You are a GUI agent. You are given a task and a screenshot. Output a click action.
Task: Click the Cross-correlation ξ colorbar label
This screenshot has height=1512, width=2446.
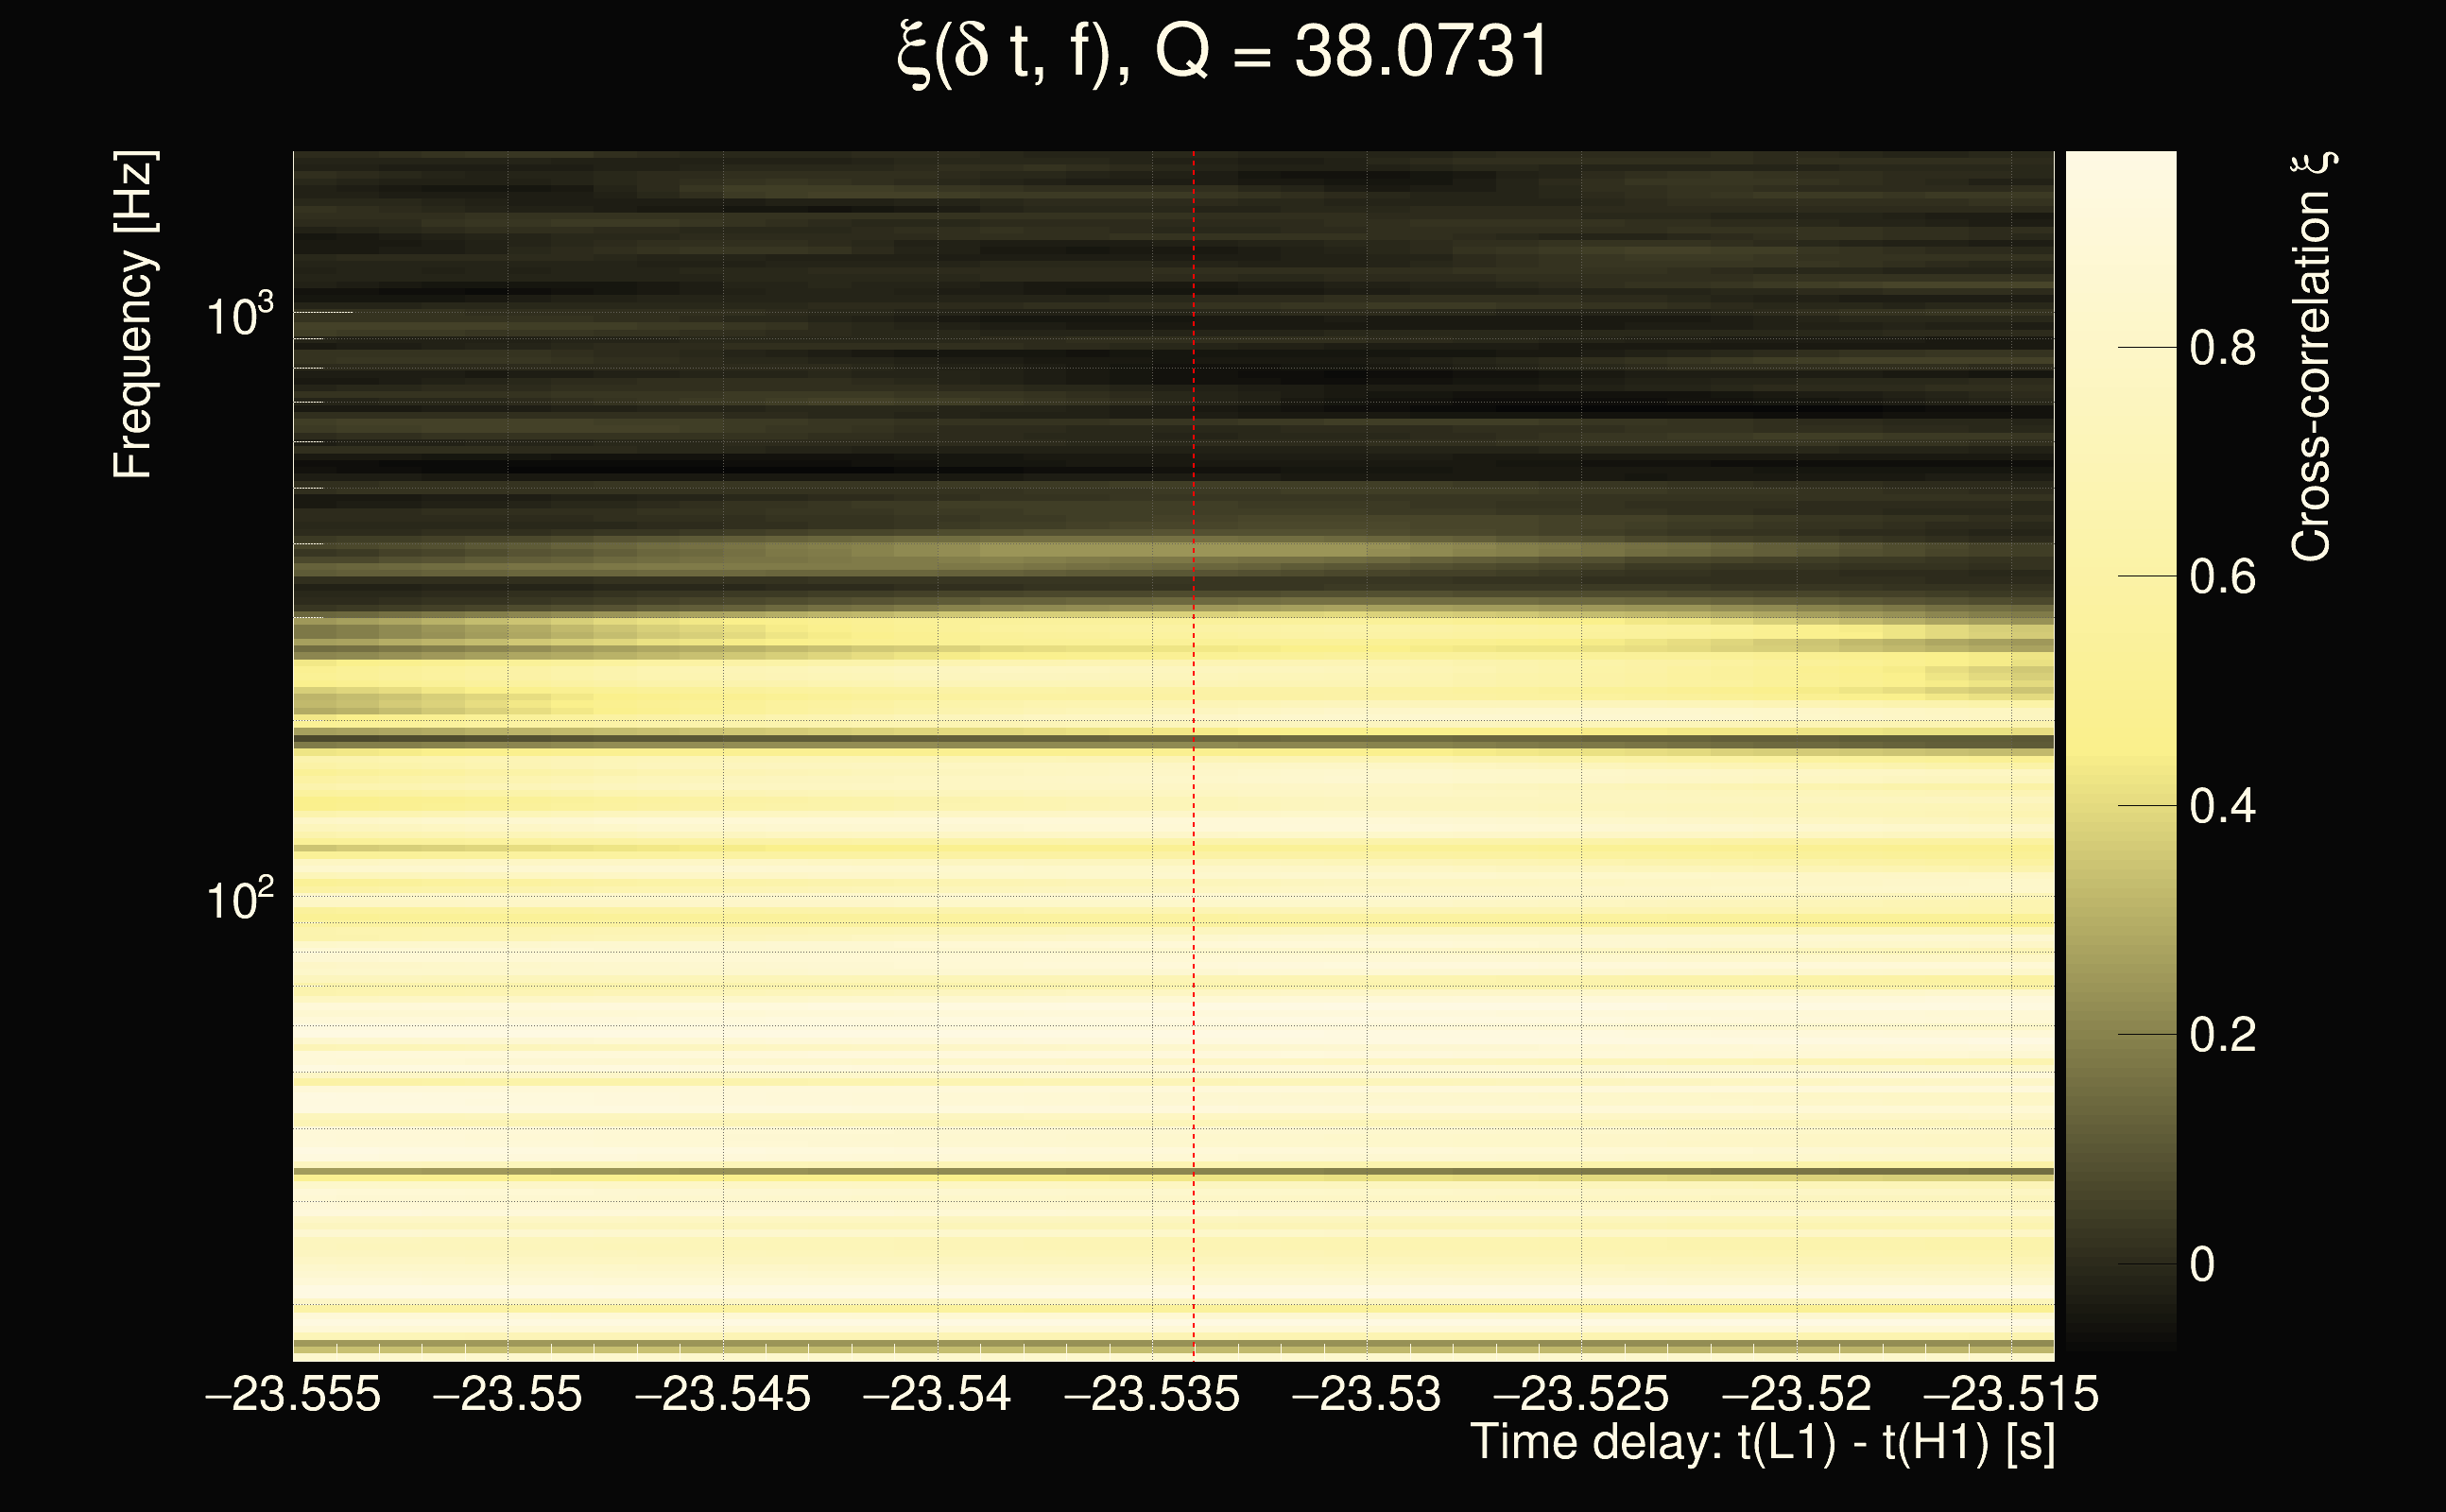[2312, 357]
